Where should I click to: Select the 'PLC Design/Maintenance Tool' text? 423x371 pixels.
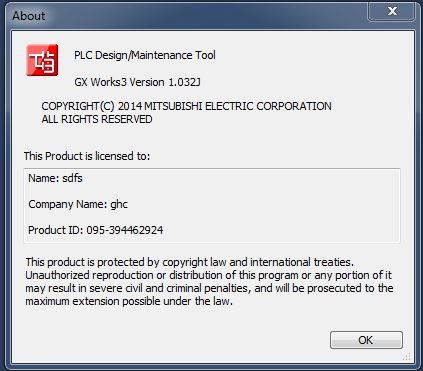pyautogui.click(x=145, y=55)
